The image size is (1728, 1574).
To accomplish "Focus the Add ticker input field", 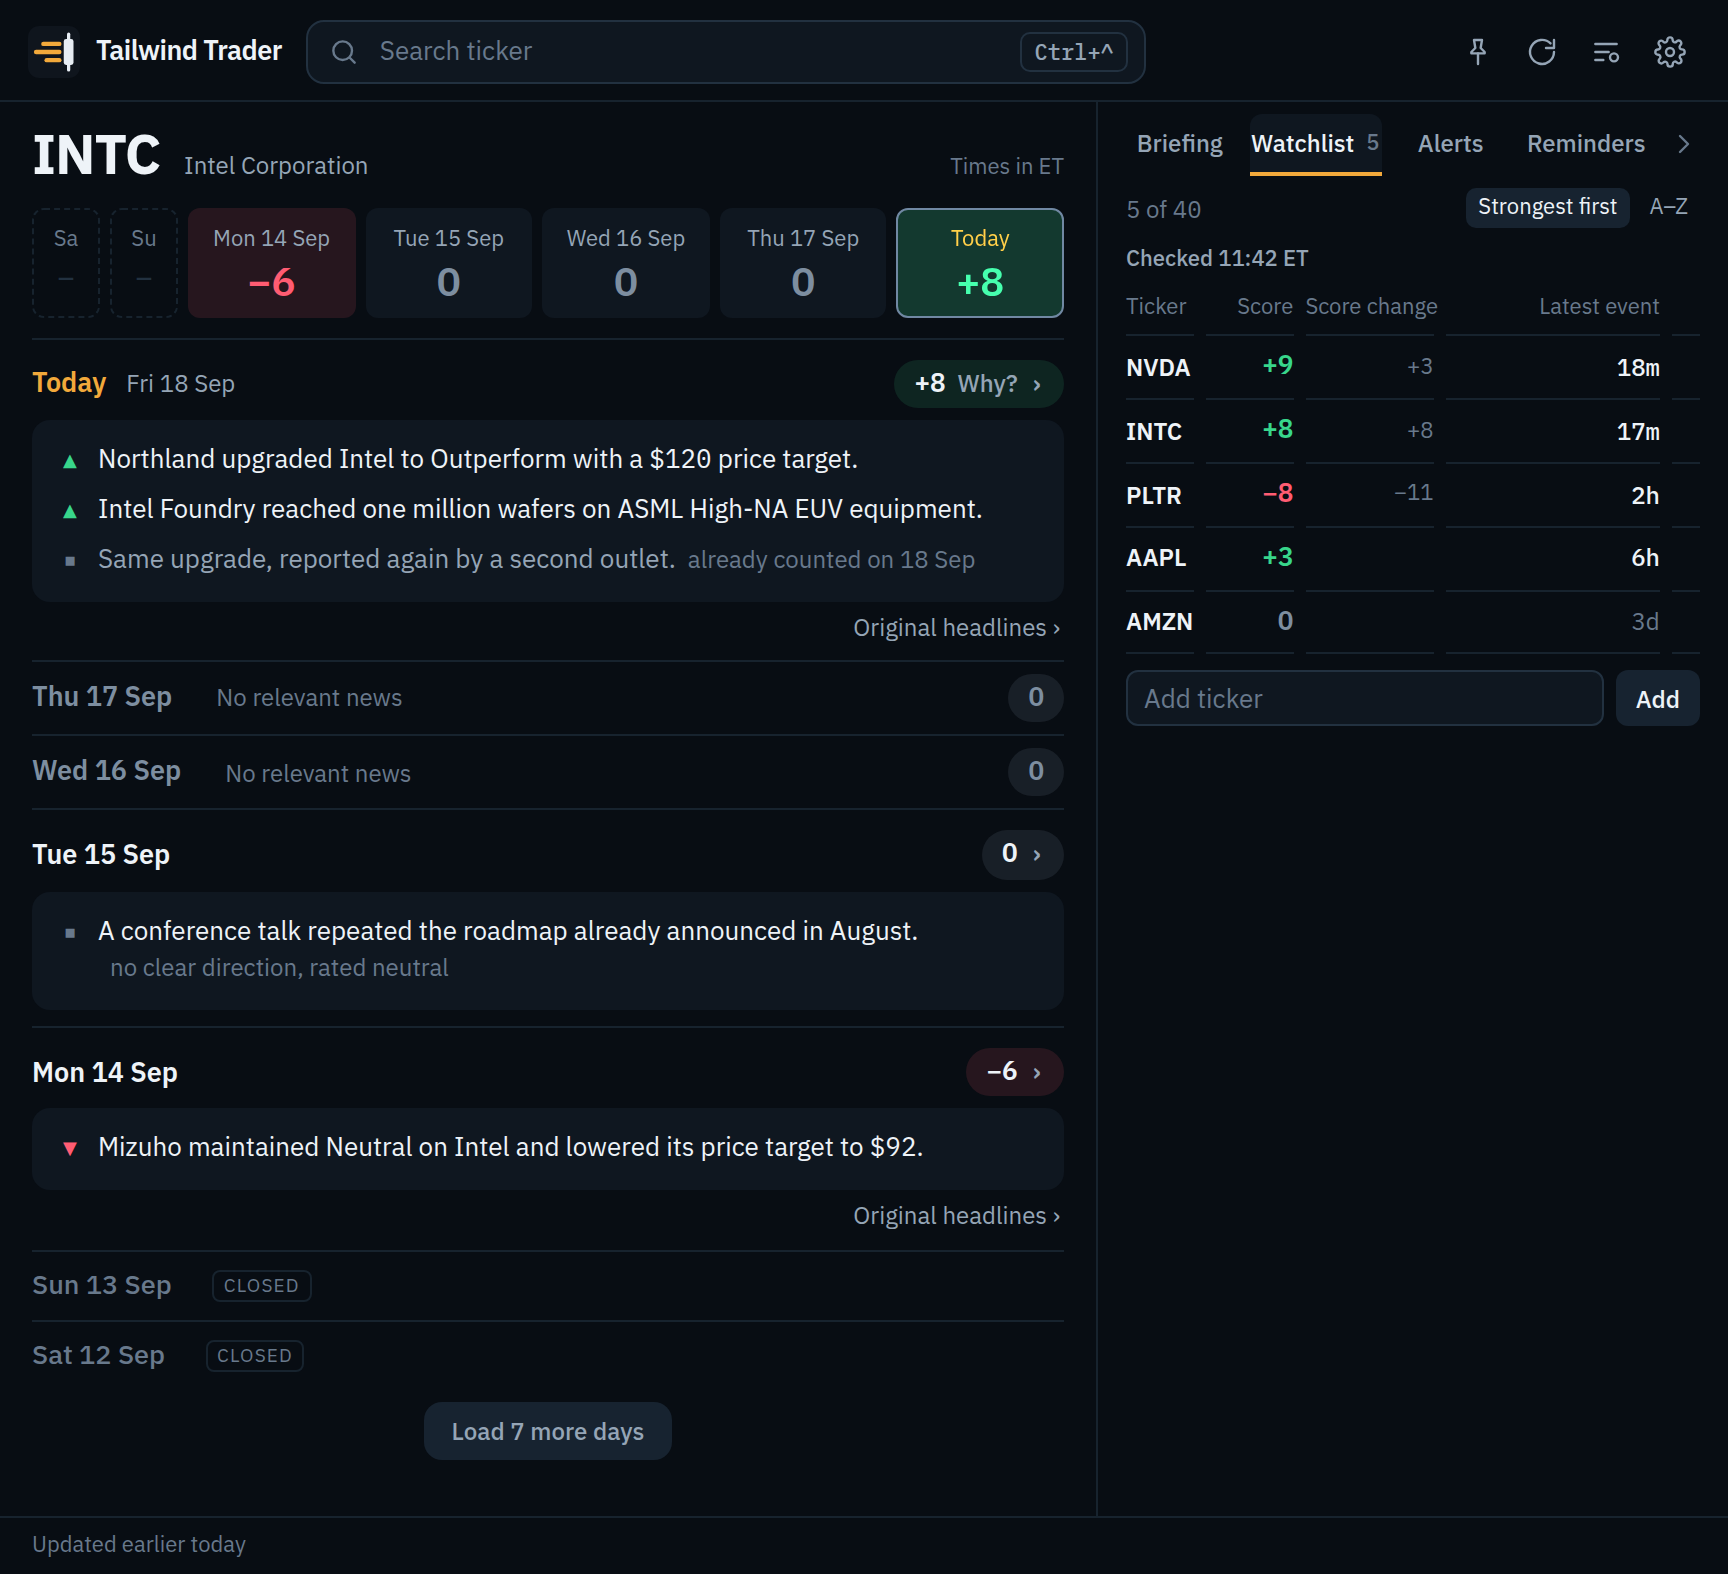I will [1364, 699].
